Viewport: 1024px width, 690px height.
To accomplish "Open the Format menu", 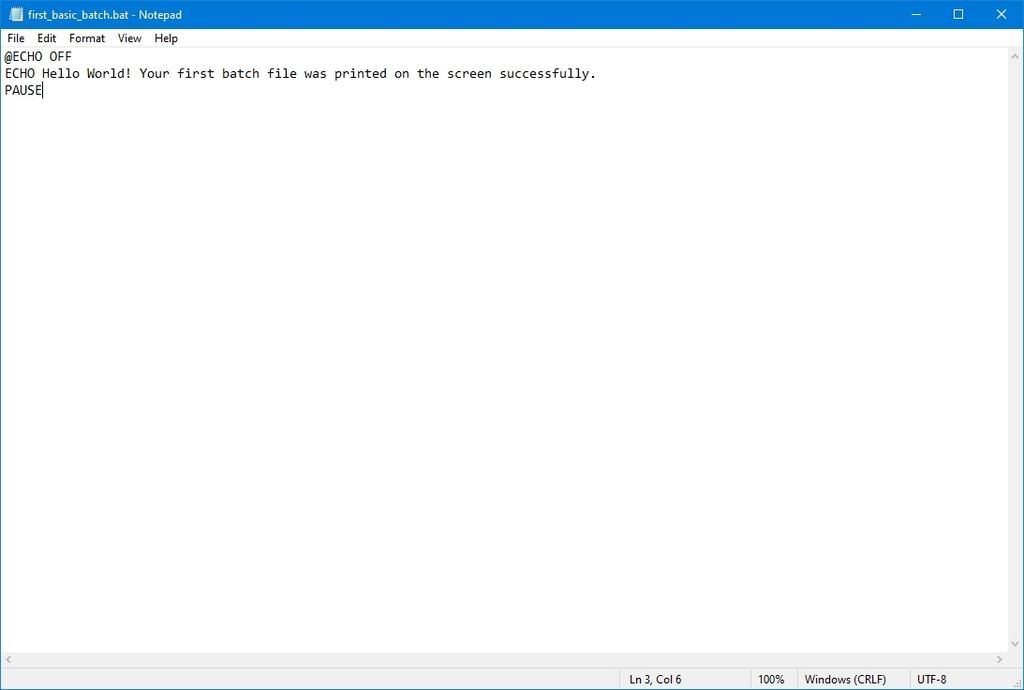I will pos(86,38).
